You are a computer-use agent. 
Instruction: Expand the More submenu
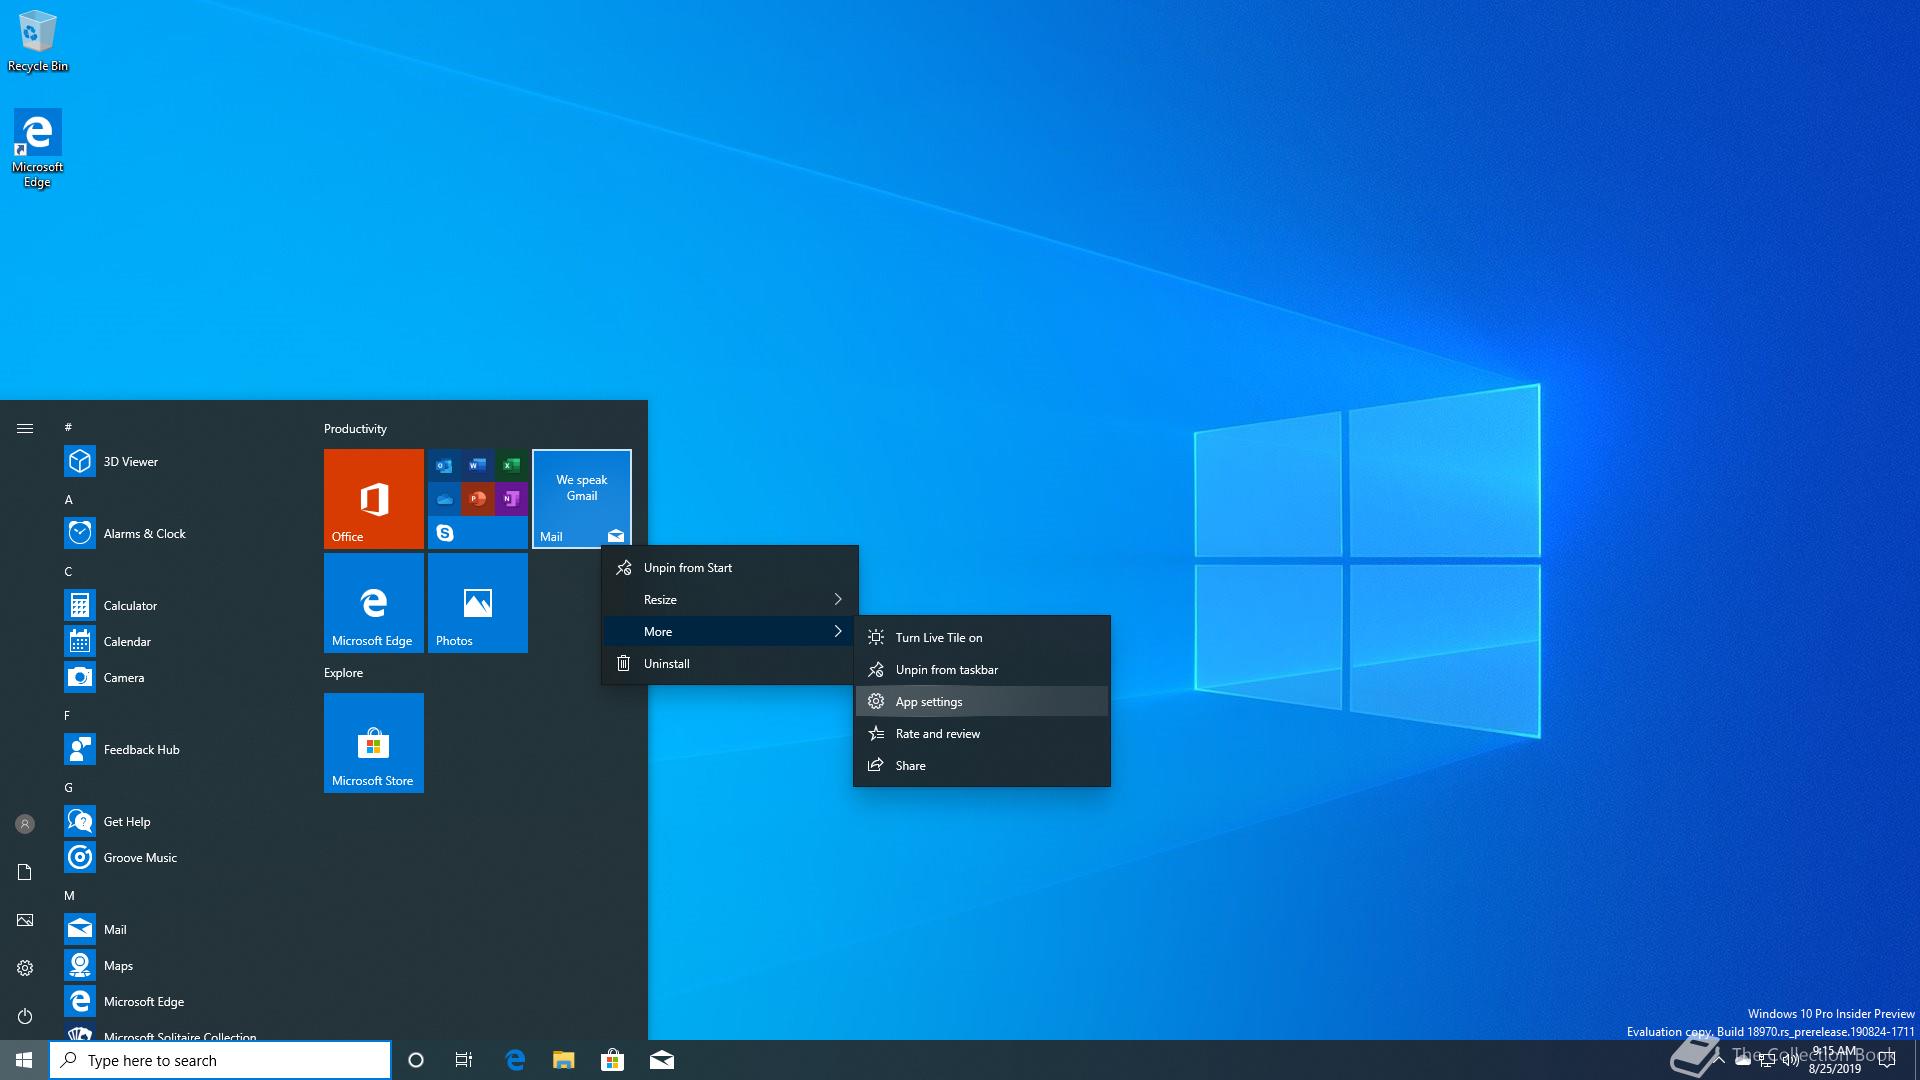(729, 632)
